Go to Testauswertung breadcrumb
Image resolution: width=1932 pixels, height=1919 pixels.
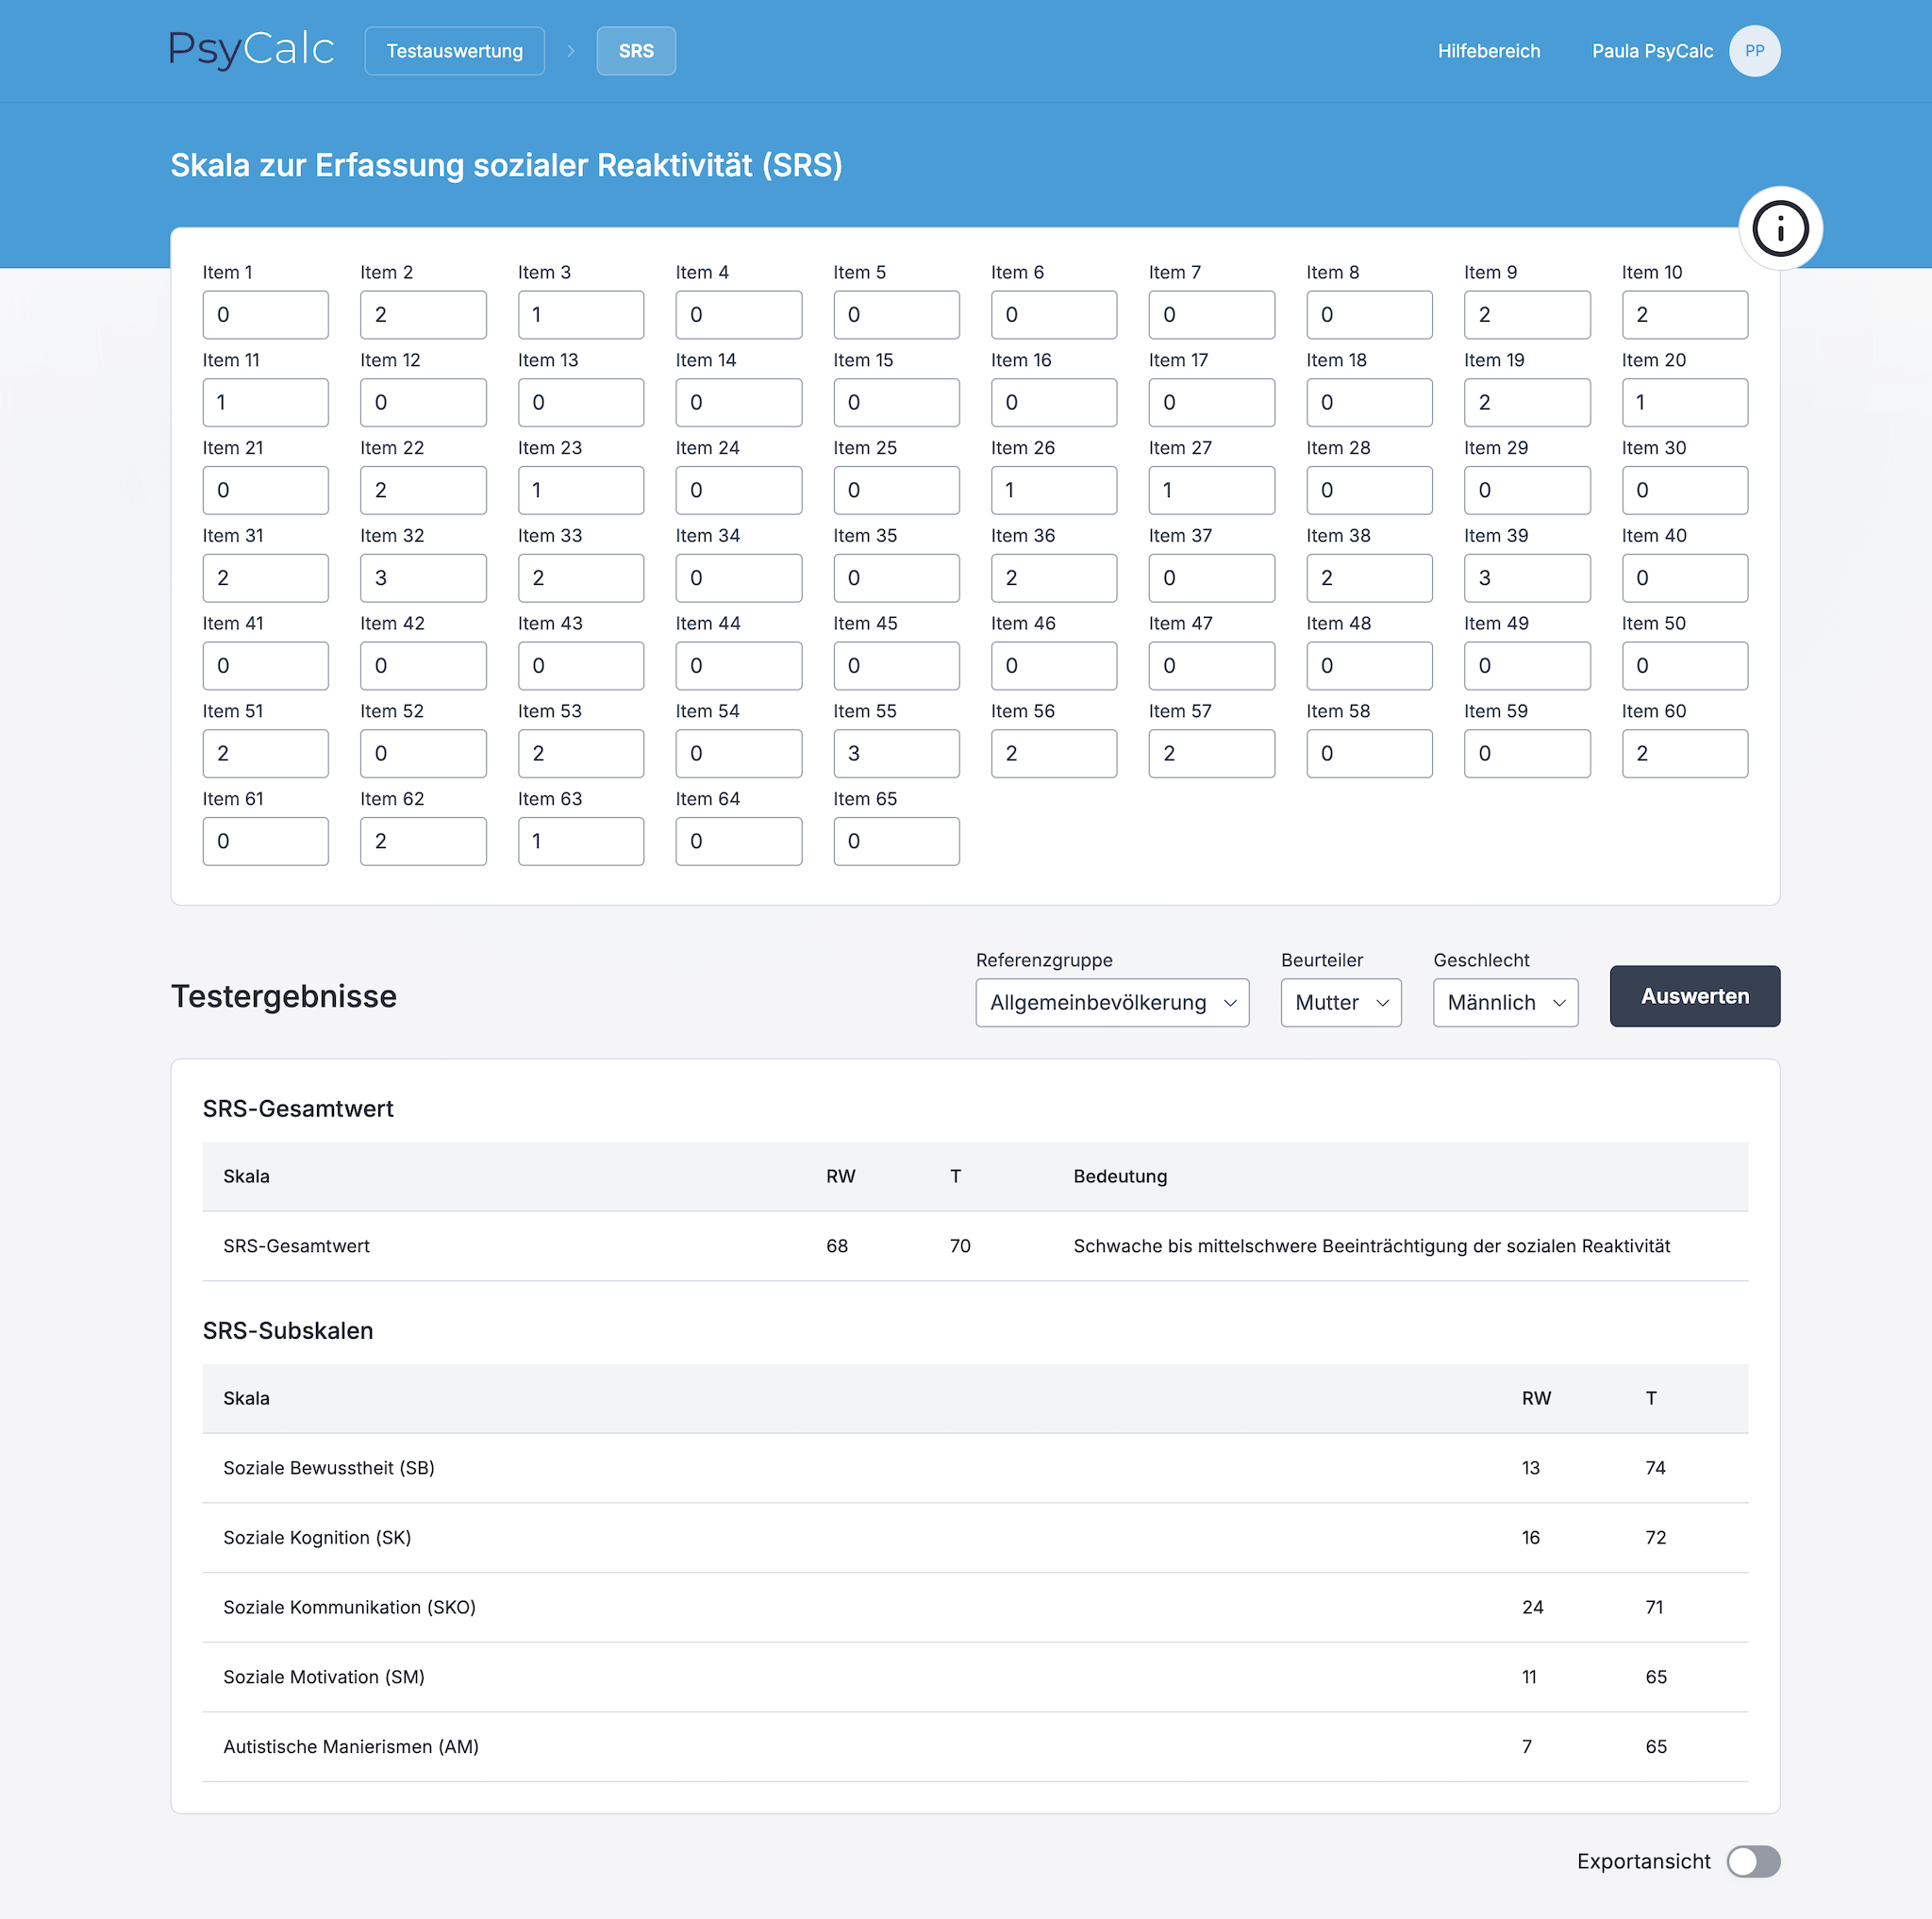click(x=454, y=51)
